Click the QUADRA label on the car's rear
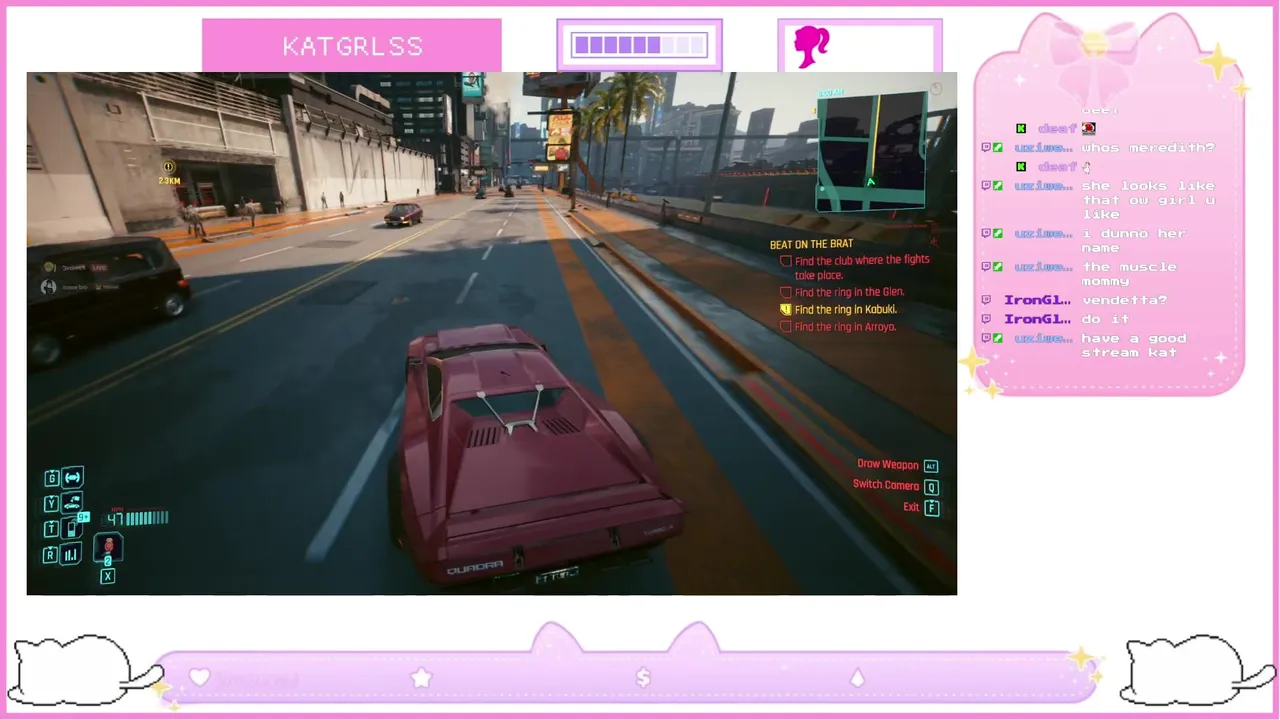The height and width of the screenshot is (720, 1280). 475,569
